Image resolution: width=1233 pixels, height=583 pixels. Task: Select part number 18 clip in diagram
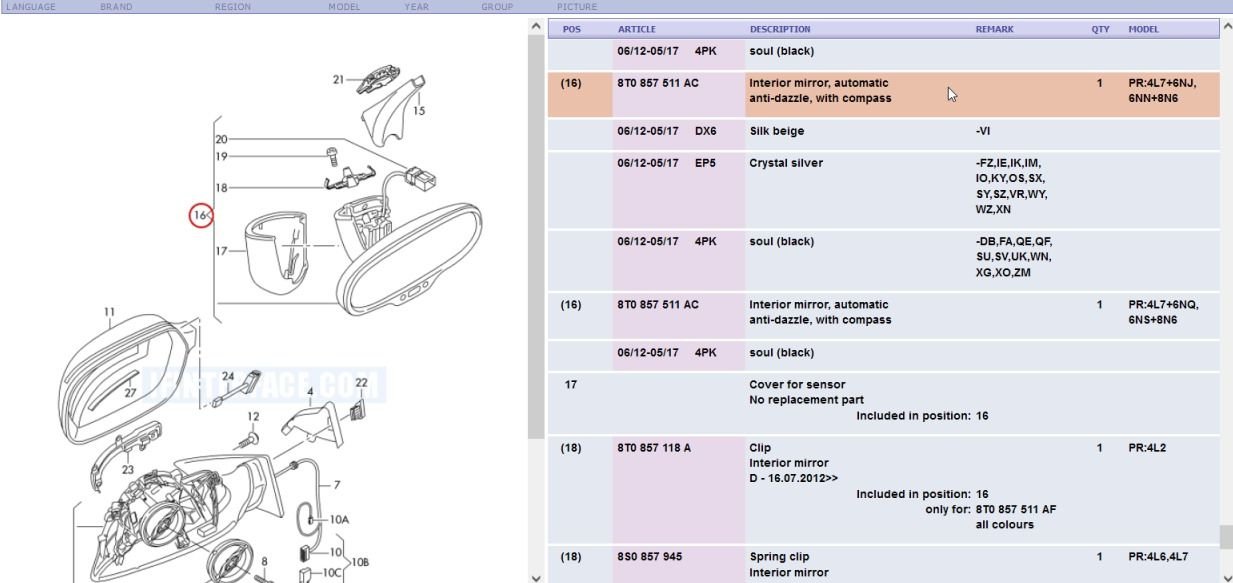[x=221, y=187]
